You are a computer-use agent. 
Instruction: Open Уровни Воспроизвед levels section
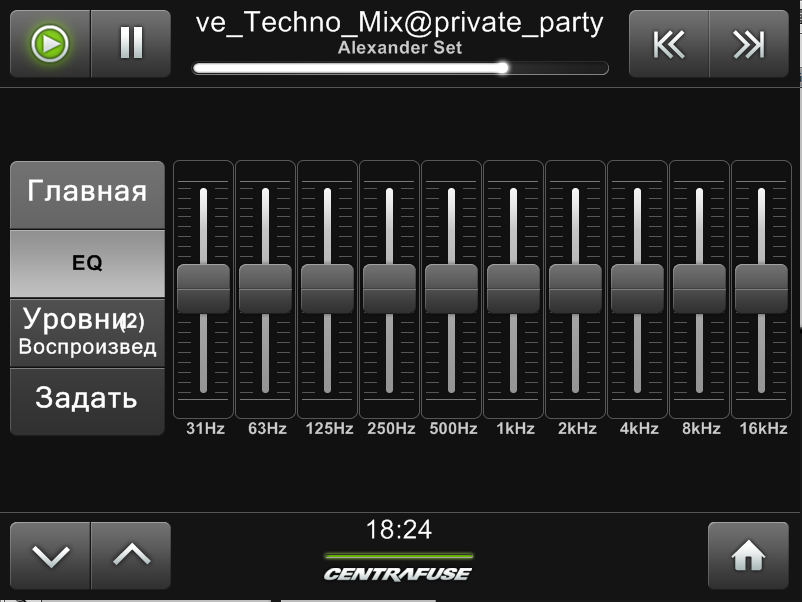point(87,333)
